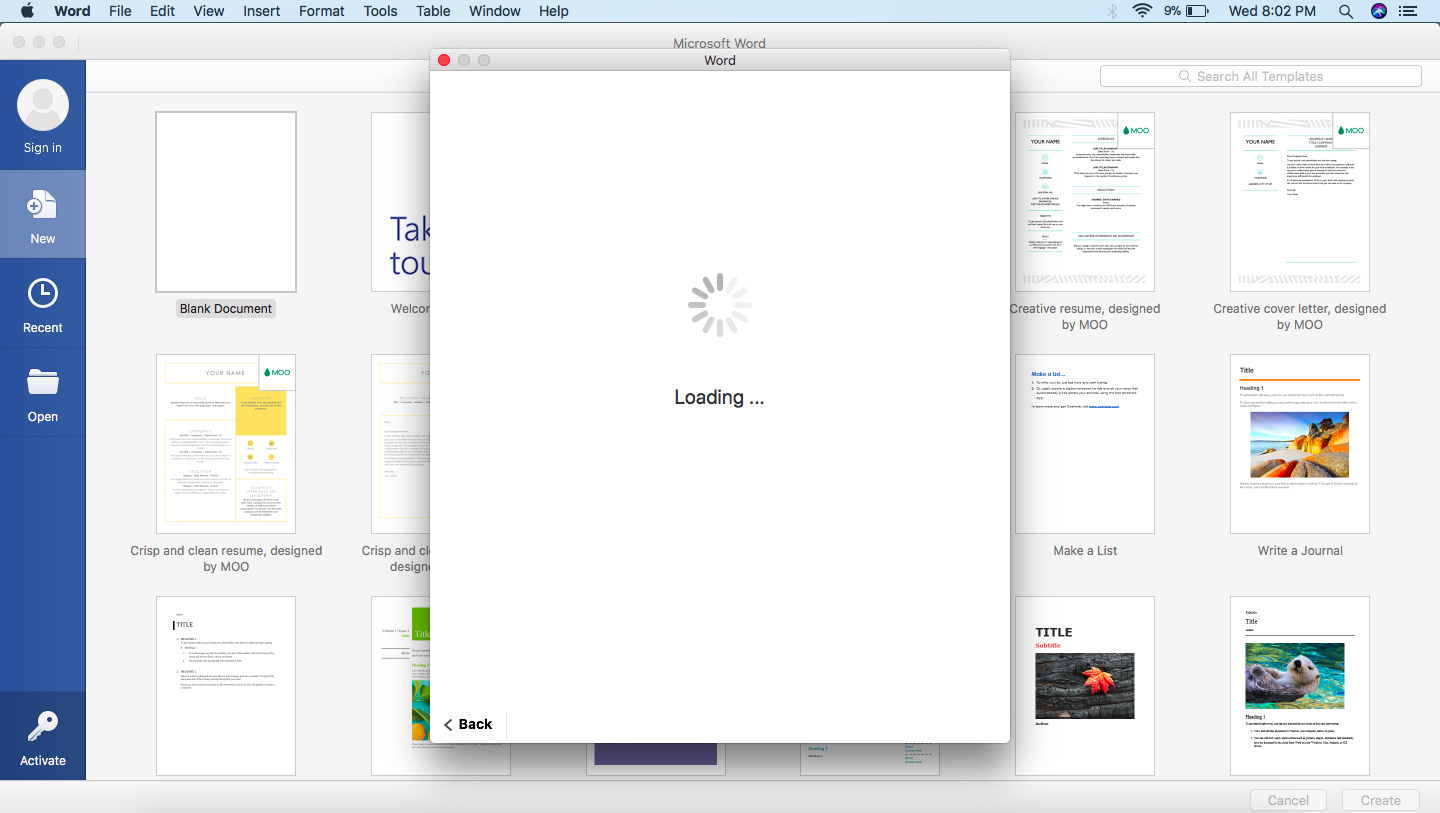Open the Window menu
The height and width of the screenshot is (813, 1440).
point(494,11)
